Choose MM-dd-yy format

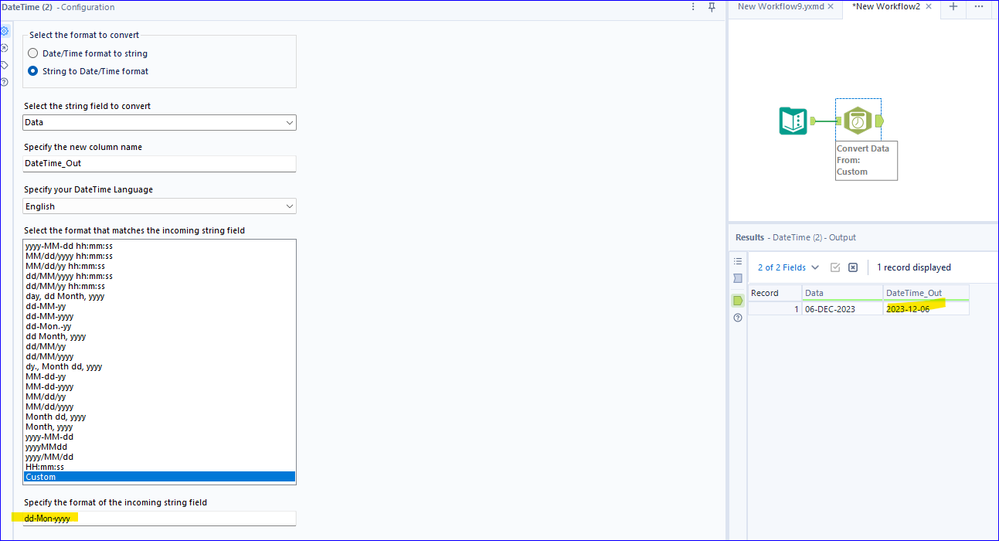coord(159,377)
